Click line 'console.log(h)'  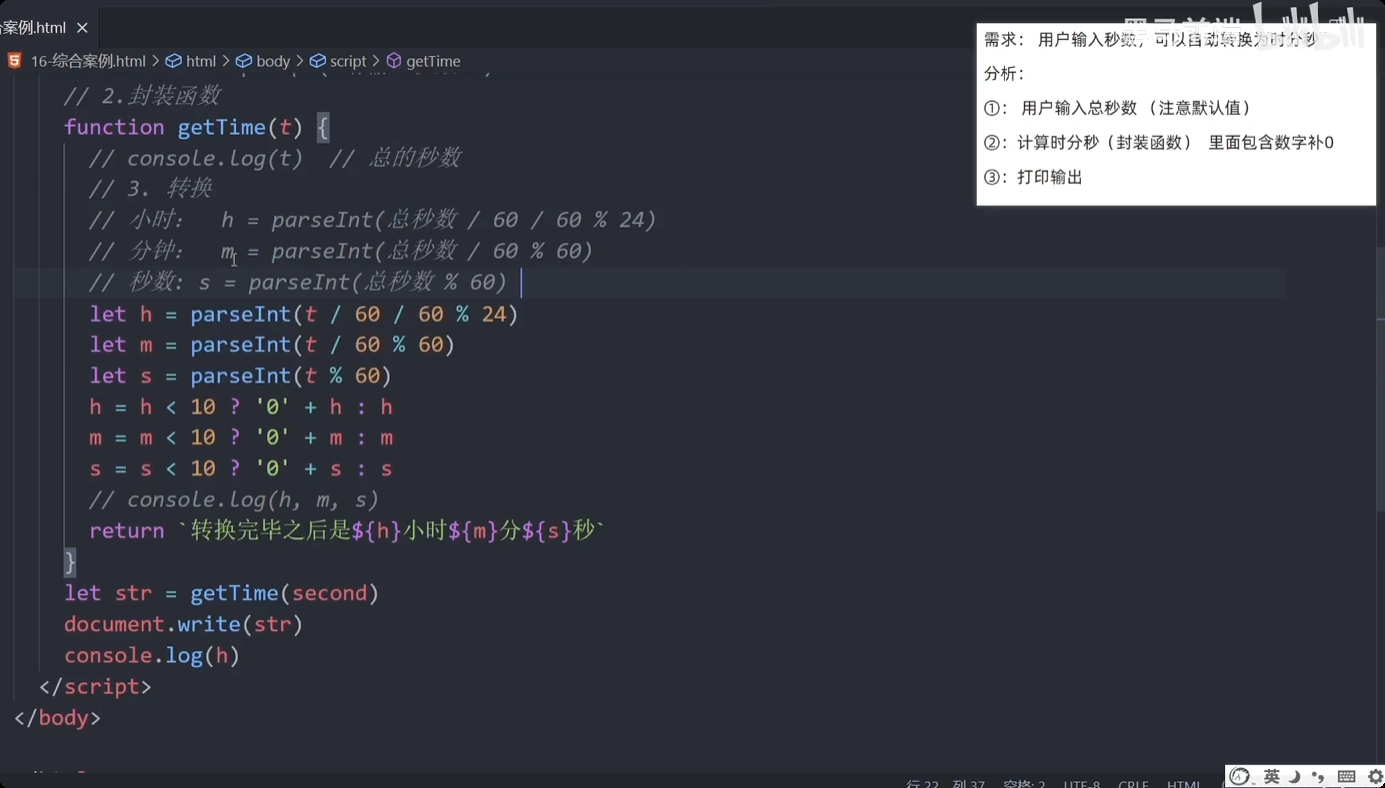tap(152, 655)
